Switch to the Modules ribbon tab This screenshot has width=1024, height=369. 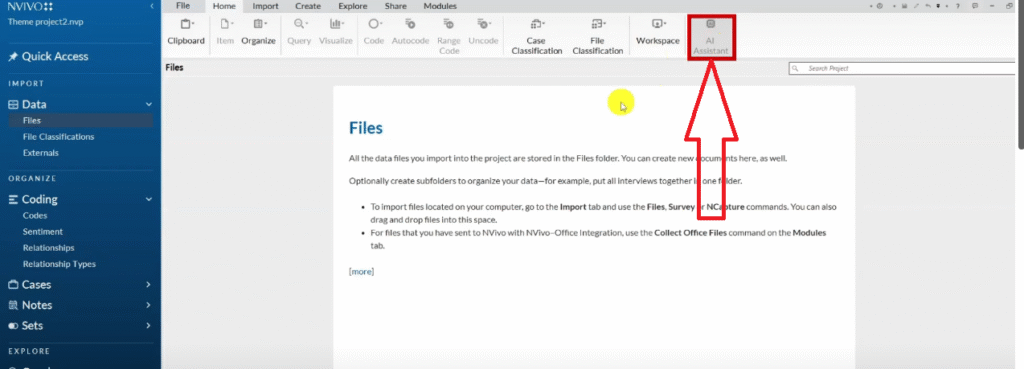click(x=440, y=6)
